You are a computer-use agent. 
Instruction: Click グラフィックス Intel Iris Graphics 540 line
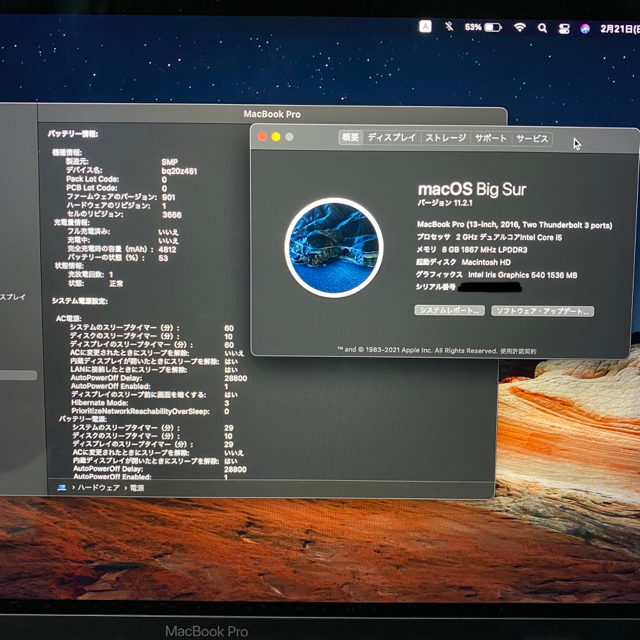pos(496,275)
